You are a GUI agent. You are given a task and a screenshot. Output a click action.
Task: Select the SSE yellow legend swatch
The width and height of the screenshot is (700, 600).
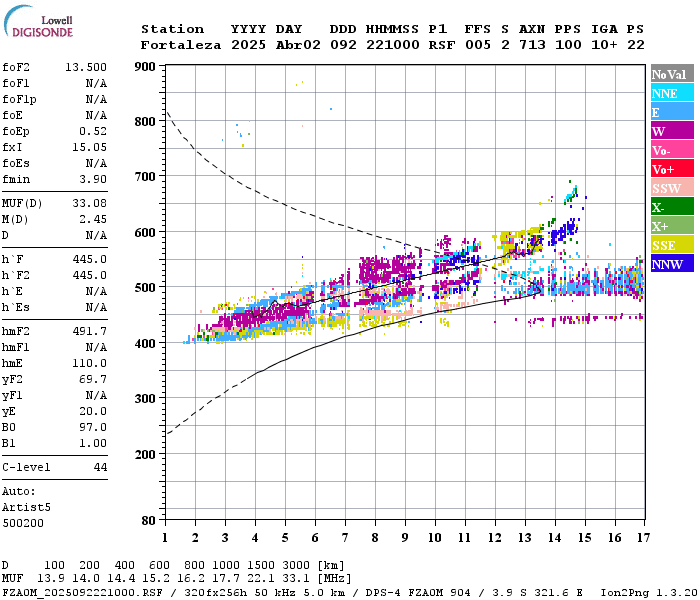(x=672, y=245)
